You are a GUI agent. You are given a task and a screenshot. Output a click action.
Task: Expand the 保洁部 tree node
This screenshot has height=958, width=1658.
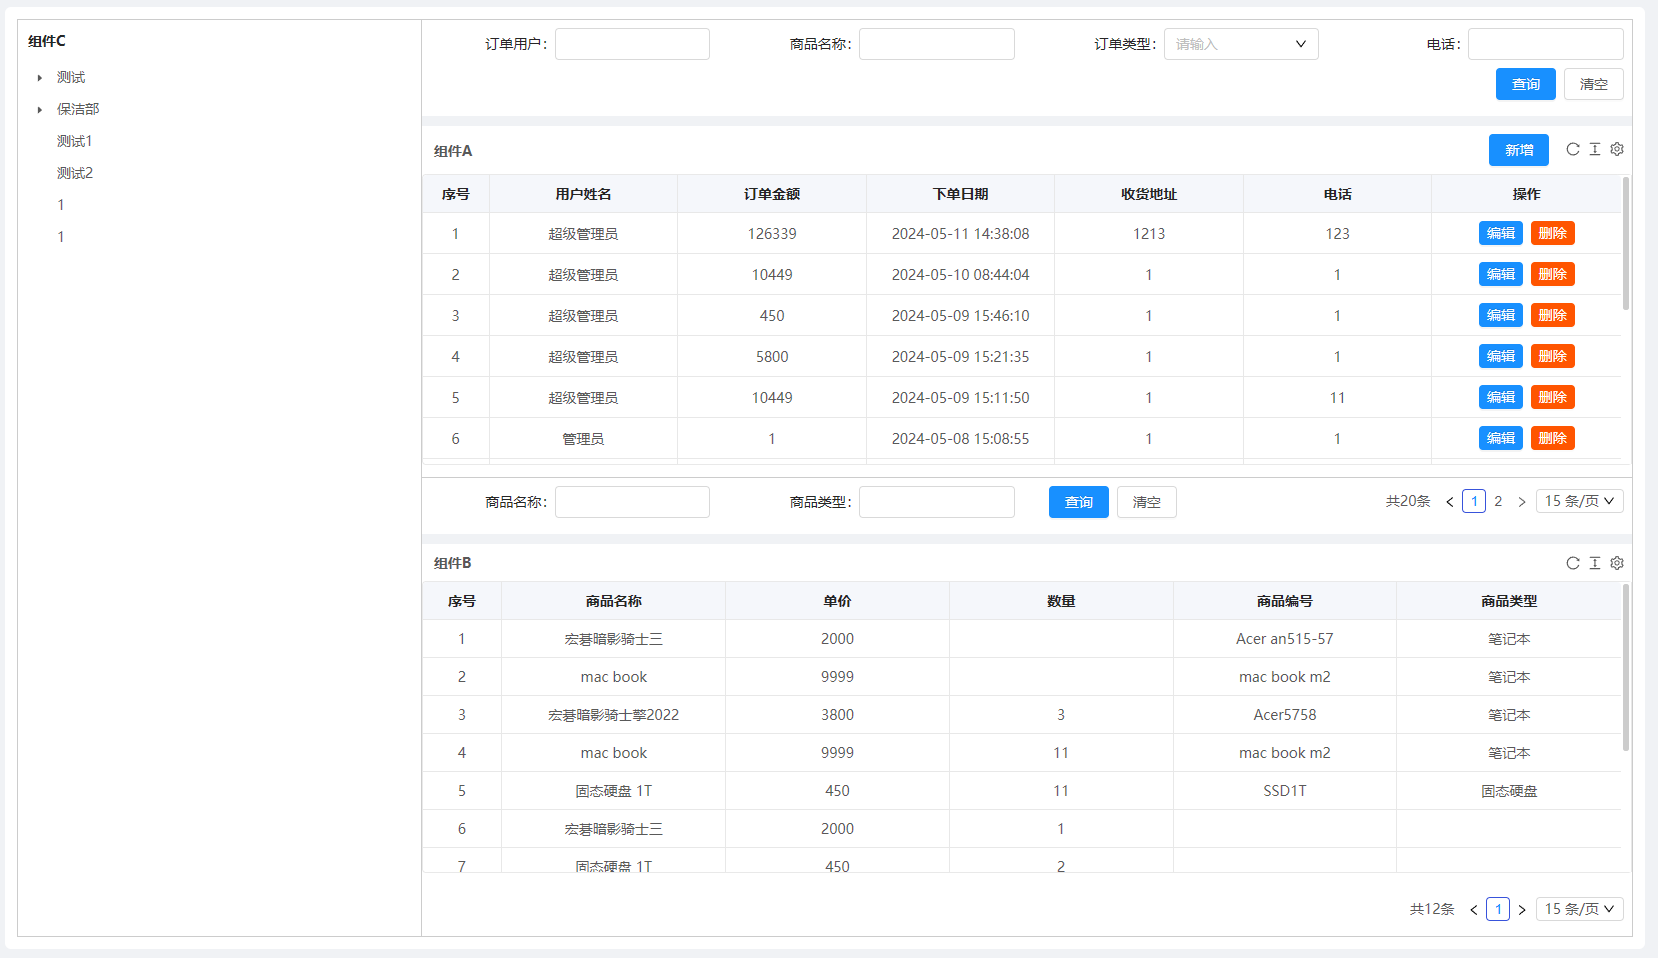pyautogui.click(x=40, y=110)
